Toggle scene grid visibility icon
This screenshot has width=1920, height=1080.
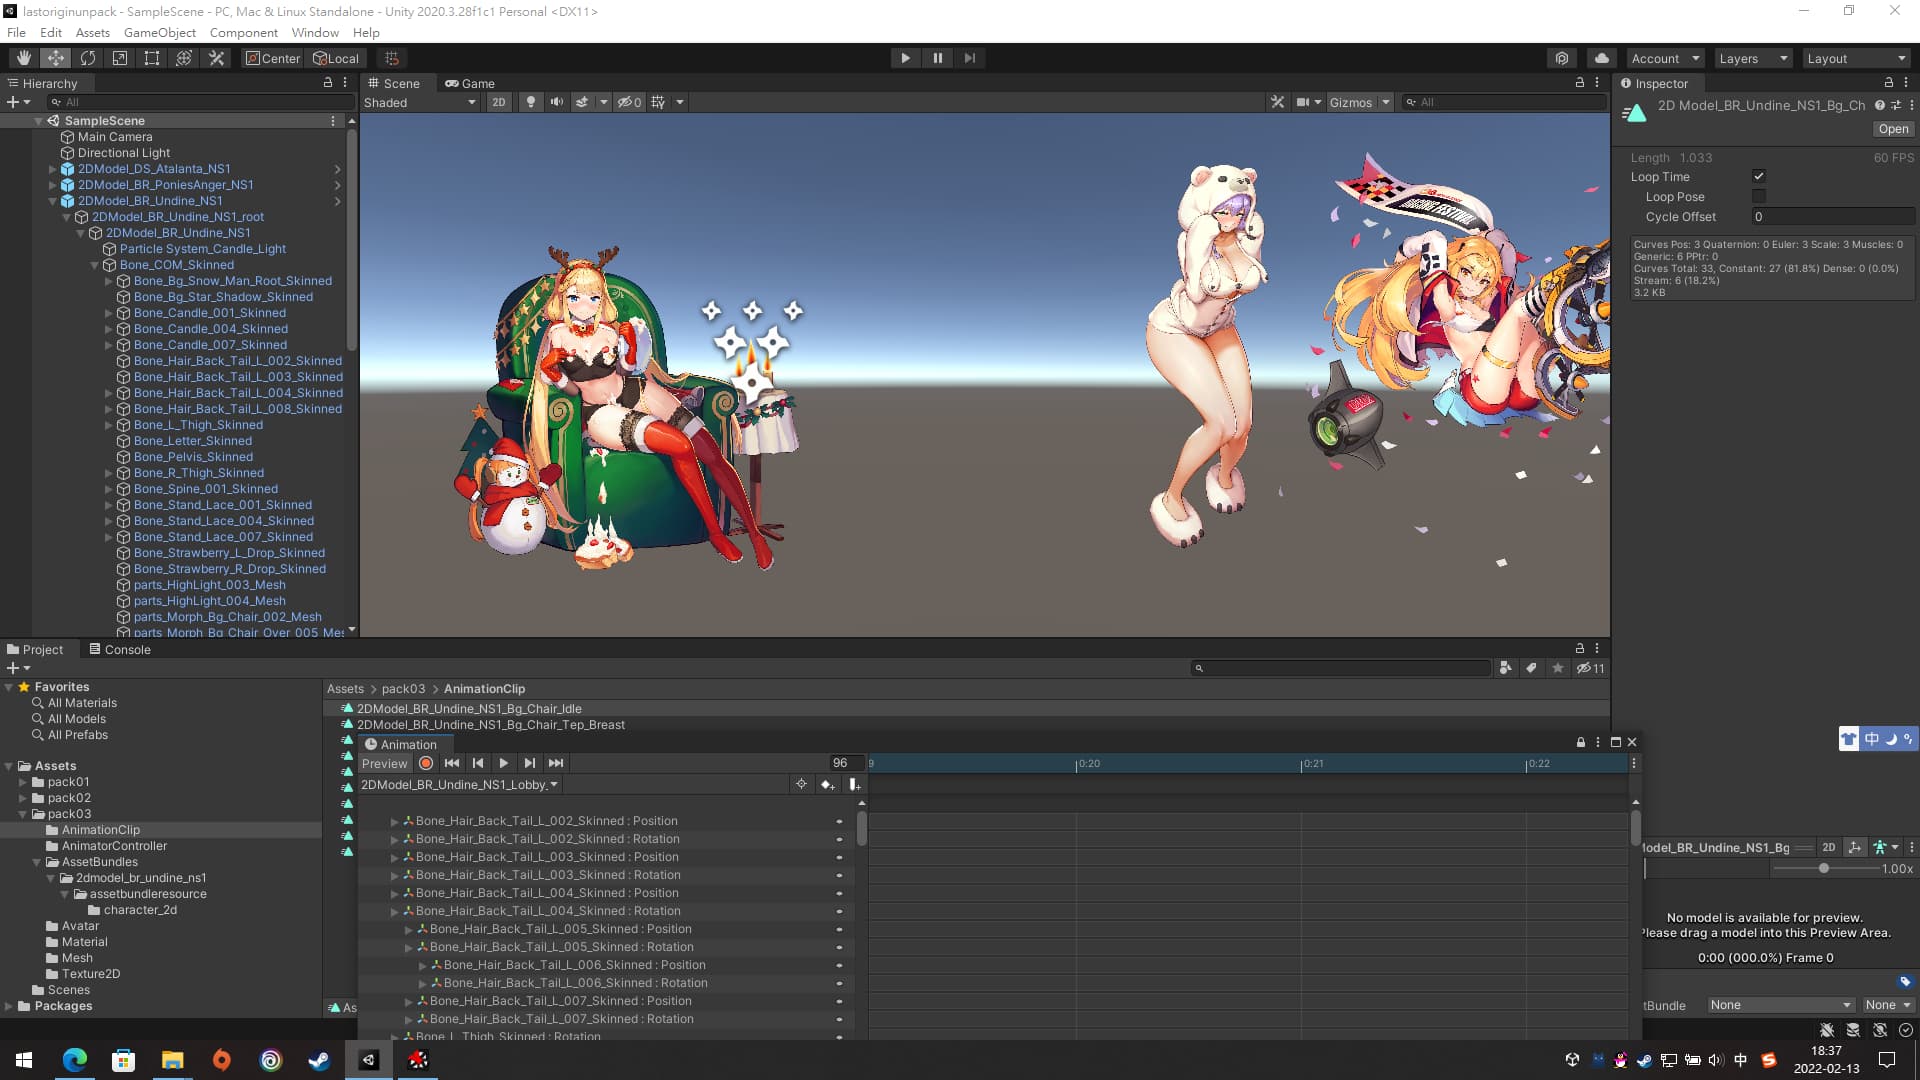pos(658,102)
